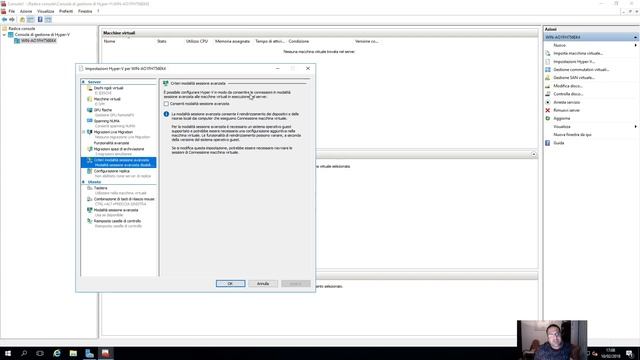Open Impostazioni Hyper-V action

coord(573,62)
